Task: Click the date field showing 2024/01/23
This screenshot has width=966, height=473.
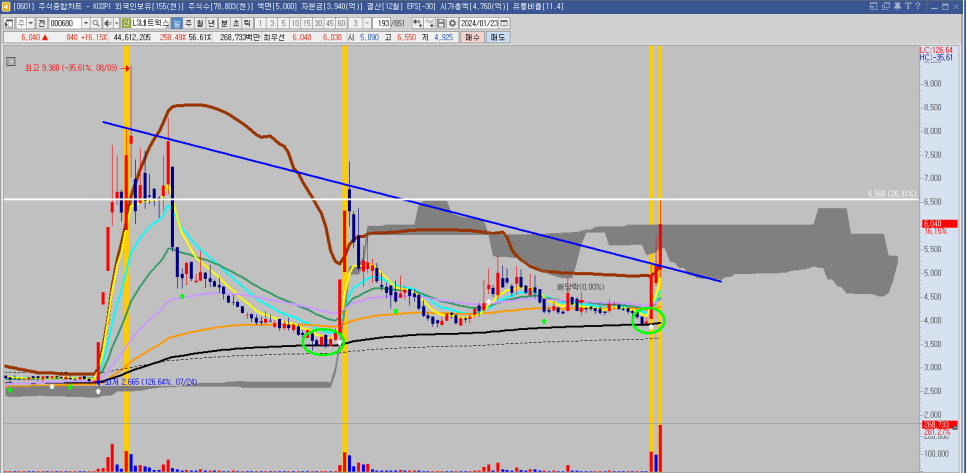Action: [479, 23]
